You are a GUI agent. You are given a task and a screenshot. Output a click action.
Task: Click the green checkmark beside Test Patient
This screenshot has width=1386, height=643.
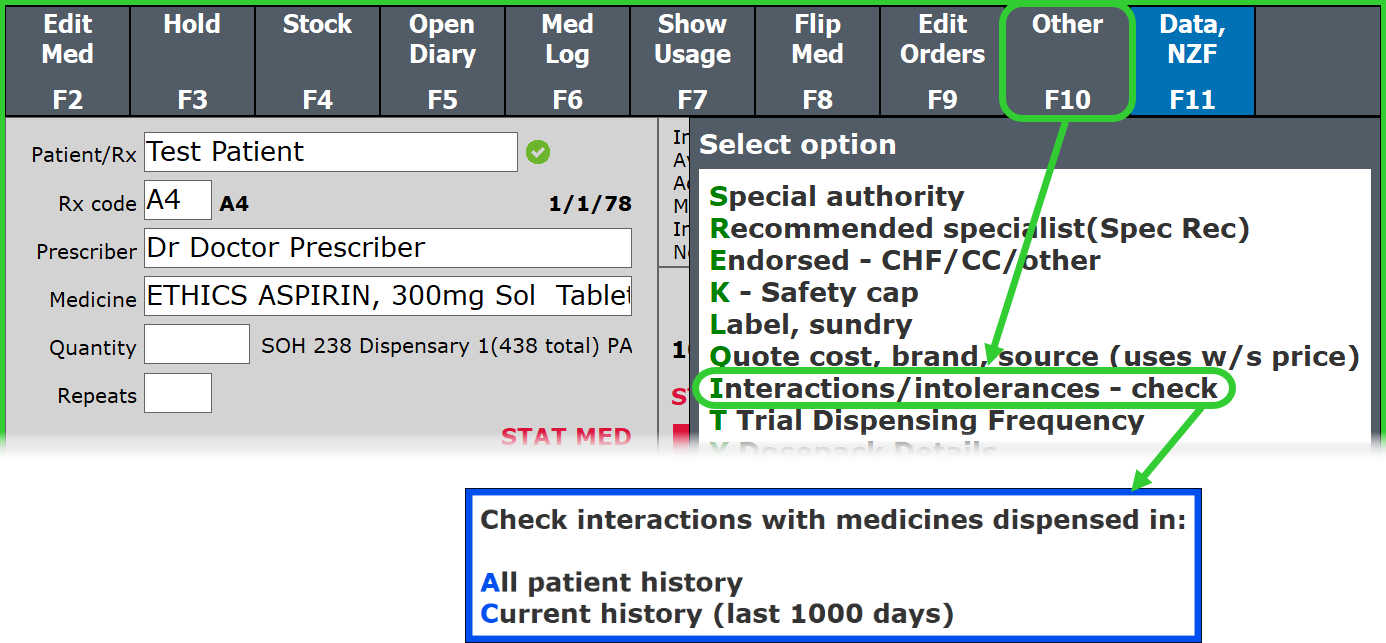pyautogui.click(x=538, y=152)
